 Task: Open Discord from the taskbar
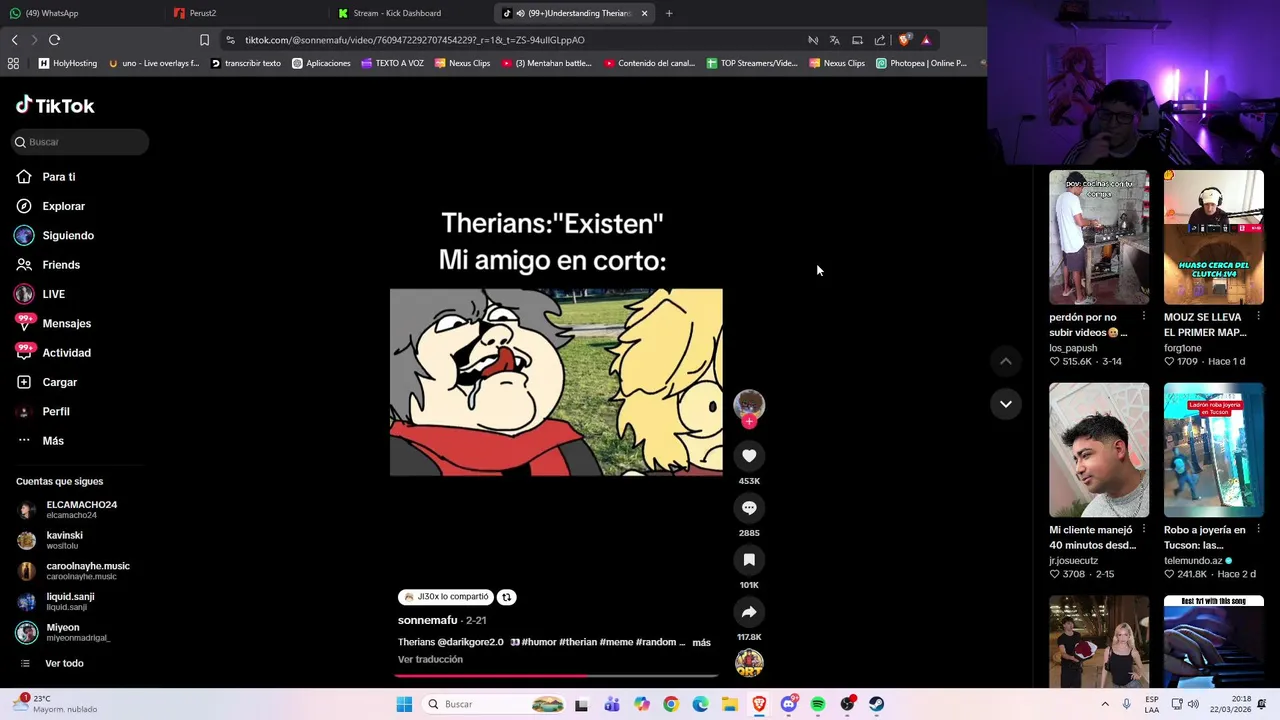[789, 704]
